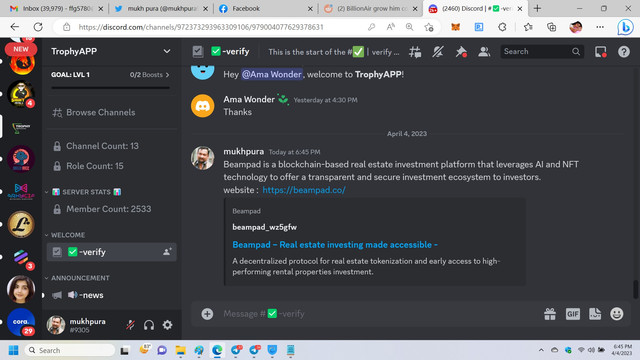Open notification settings bell icon
The image size is (640, 360).
[x=438, y=52]
